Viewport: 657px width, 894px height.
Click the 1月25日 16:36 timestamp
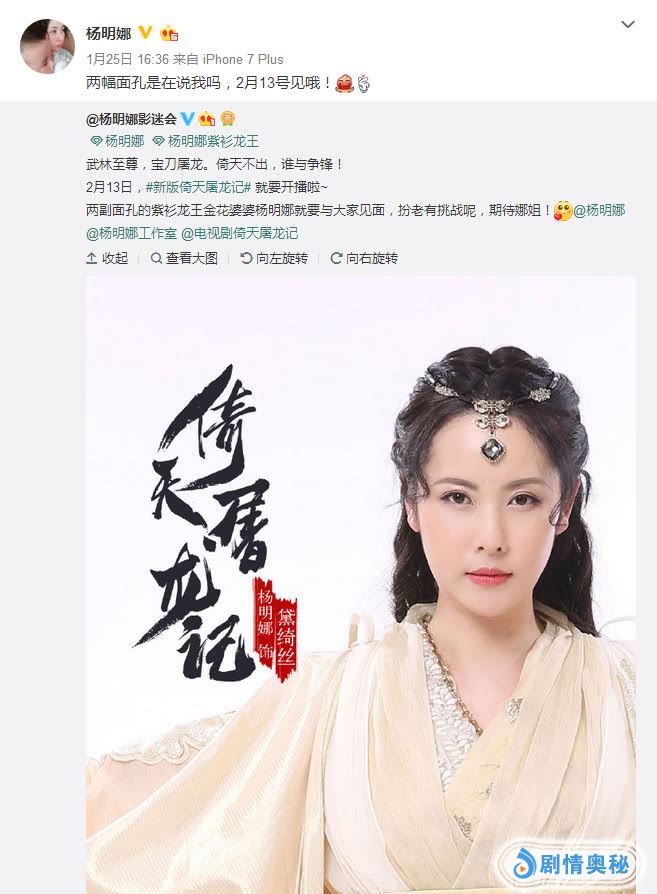point(128,59)
